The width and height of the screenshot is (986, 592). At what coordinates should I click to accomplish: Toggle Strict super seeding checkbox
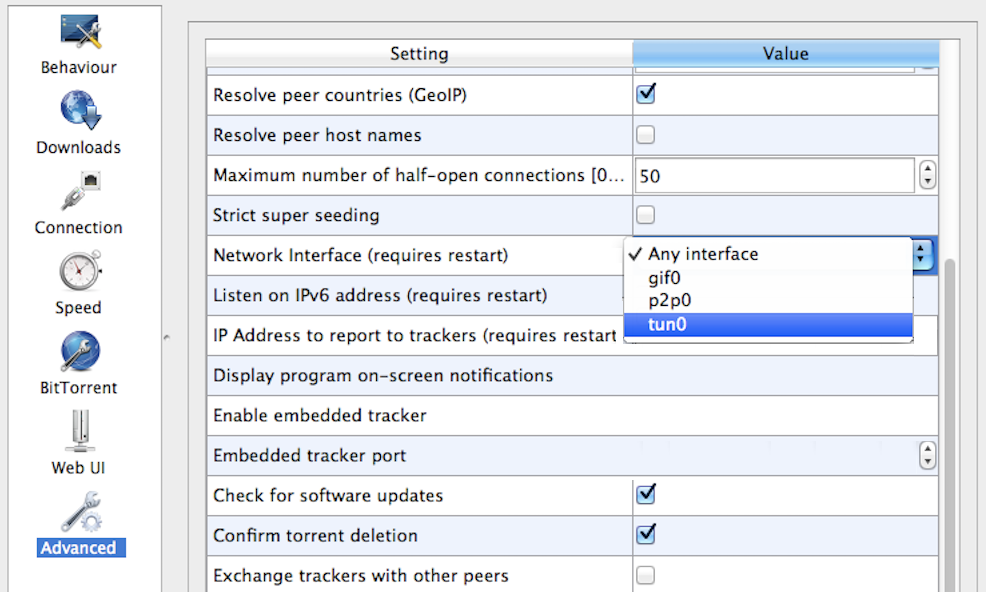click(x=646, y=215)
